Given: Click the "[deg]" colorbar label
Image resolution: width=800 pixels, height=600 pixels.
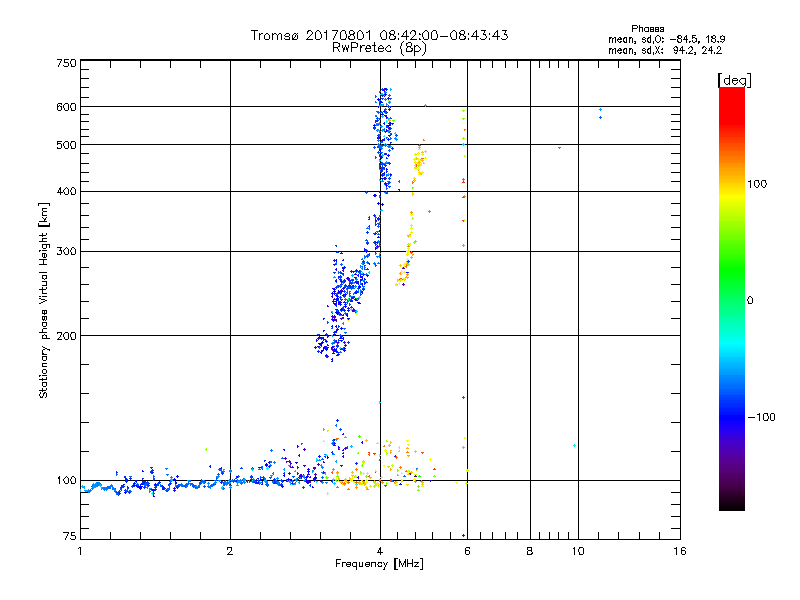Looking at the screenshot, I should [x=734, y=81].
